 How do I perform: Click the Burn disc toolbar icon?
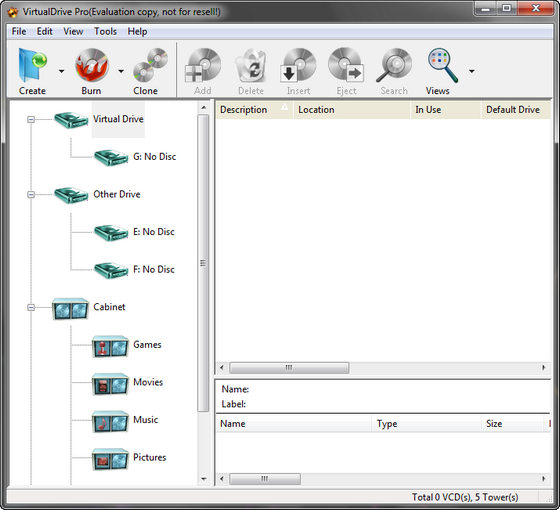92,66
